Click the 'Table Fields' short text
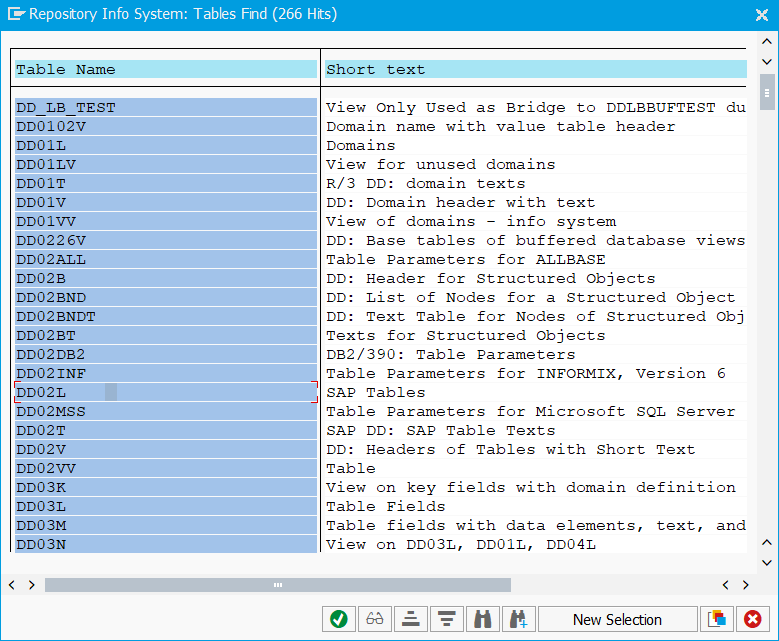The width and height of the screenshot is (779, 641). (x=386, y=506)
